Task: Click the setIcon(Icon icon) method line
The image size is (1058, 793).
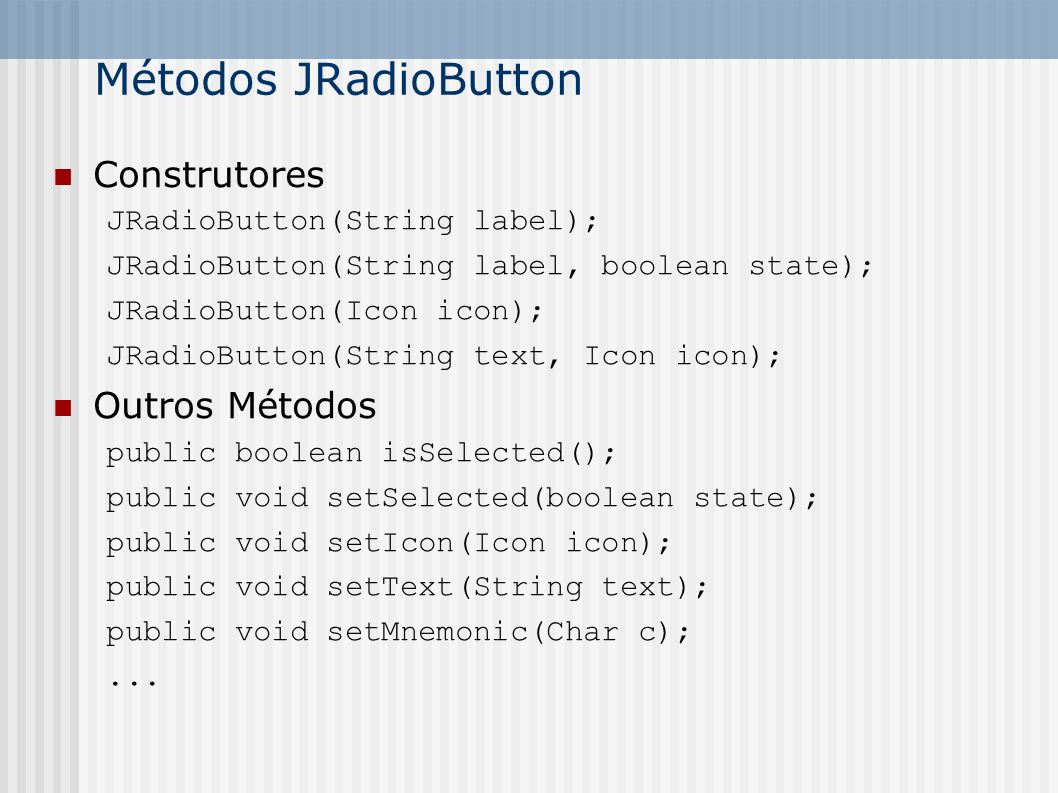Action: click(x=389, y=543)
